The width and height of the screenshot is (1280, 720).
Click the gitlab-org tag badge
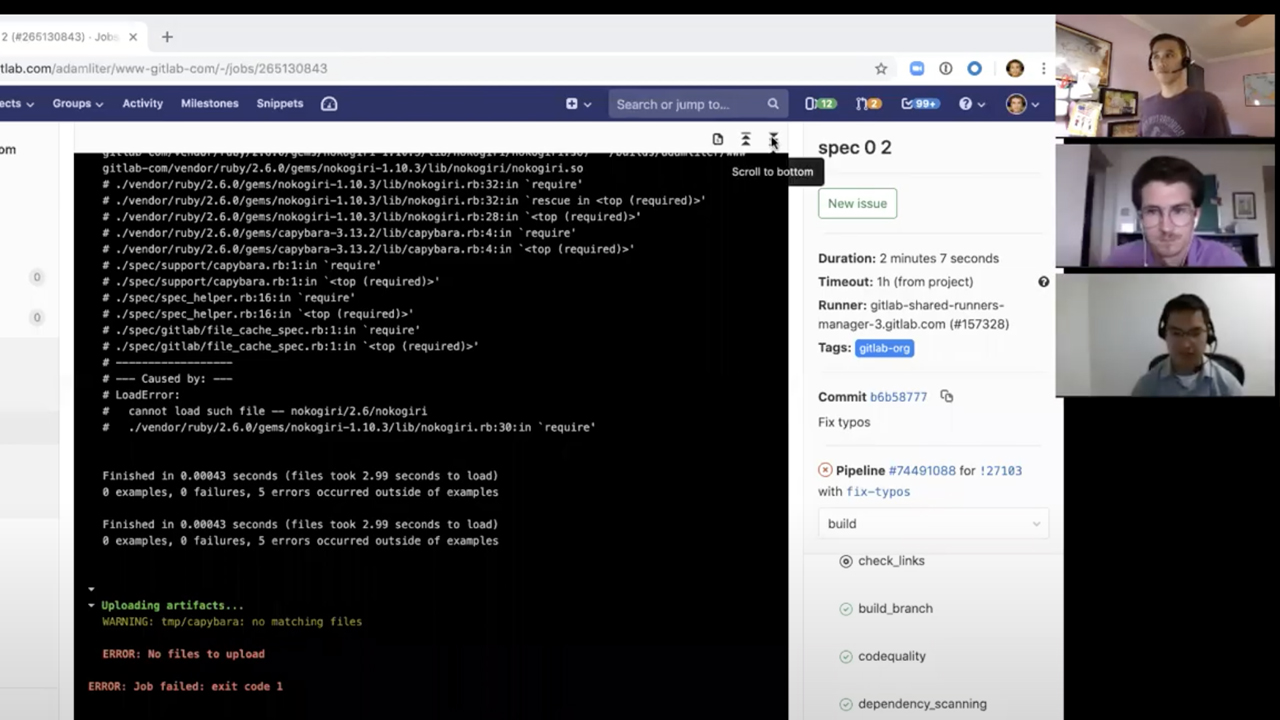tap(885, 348)
